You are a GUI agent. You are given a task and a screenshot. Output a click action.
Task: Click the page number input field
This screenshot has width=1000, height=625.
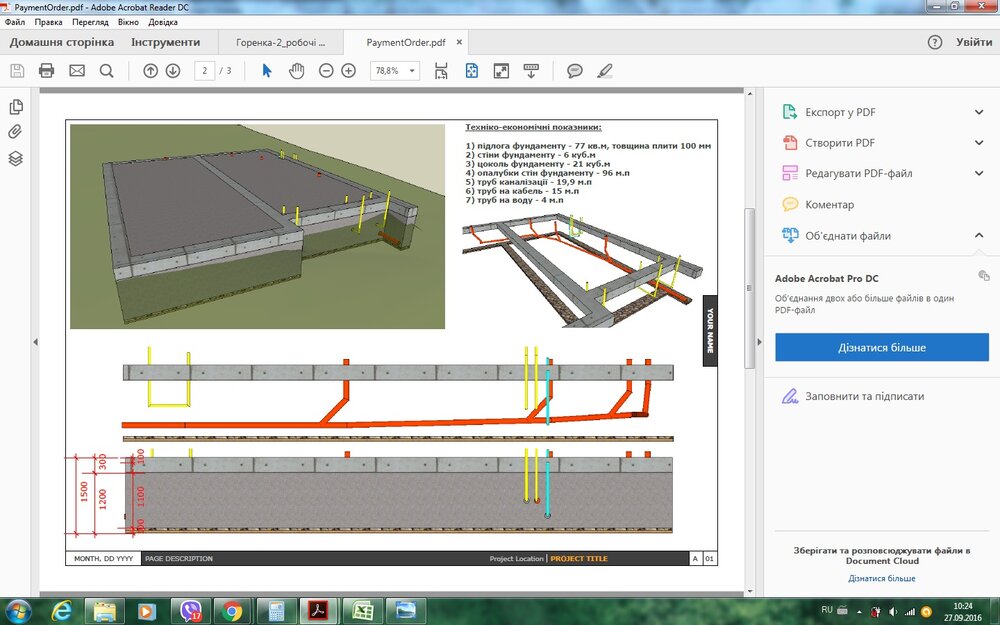(x=204, y=71)
